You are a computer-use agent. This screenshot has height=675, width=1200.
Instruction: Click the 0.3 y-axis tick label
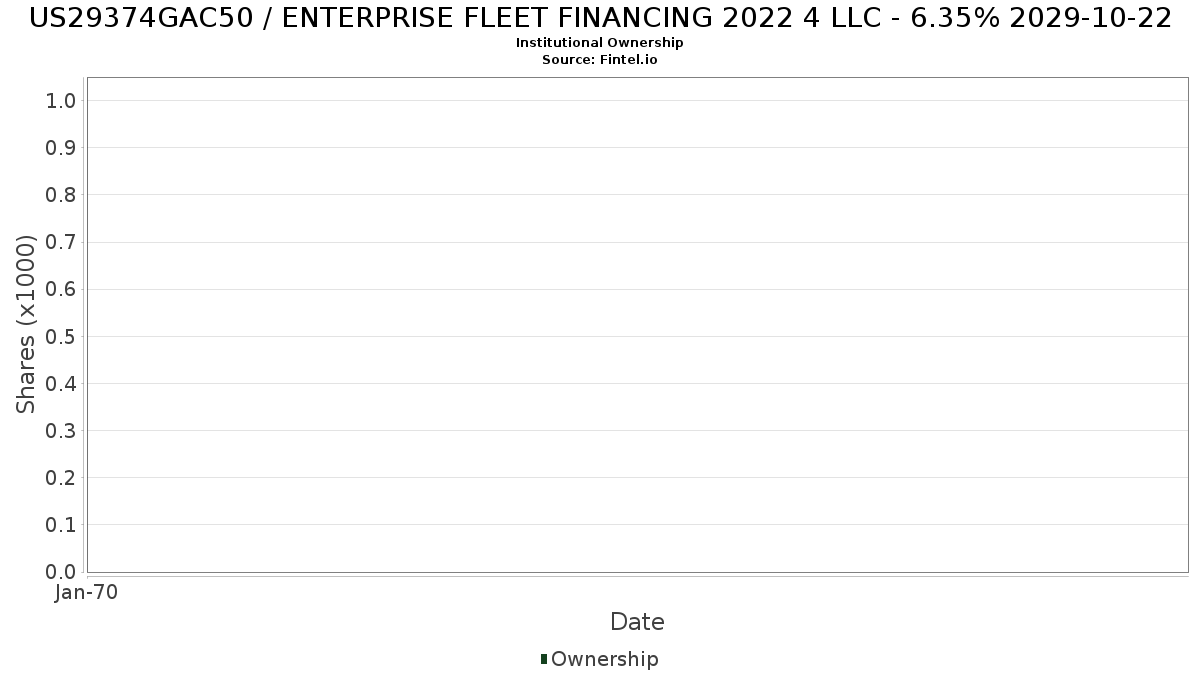coord(61,431)
